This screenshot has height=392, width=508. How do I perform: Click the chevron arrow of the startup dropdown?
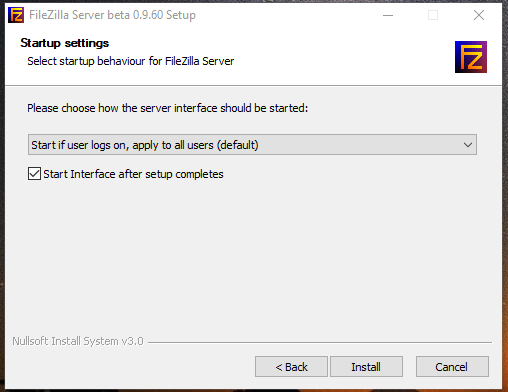[468, 145]
